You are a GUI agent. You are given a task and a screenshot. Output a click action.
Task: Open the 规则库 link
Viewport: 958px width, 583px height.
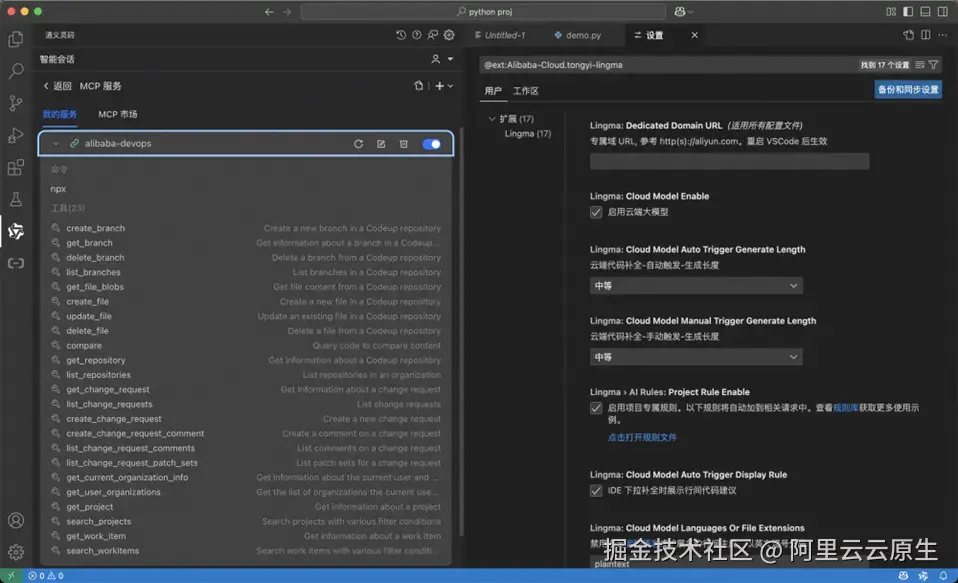pos(846,408)
